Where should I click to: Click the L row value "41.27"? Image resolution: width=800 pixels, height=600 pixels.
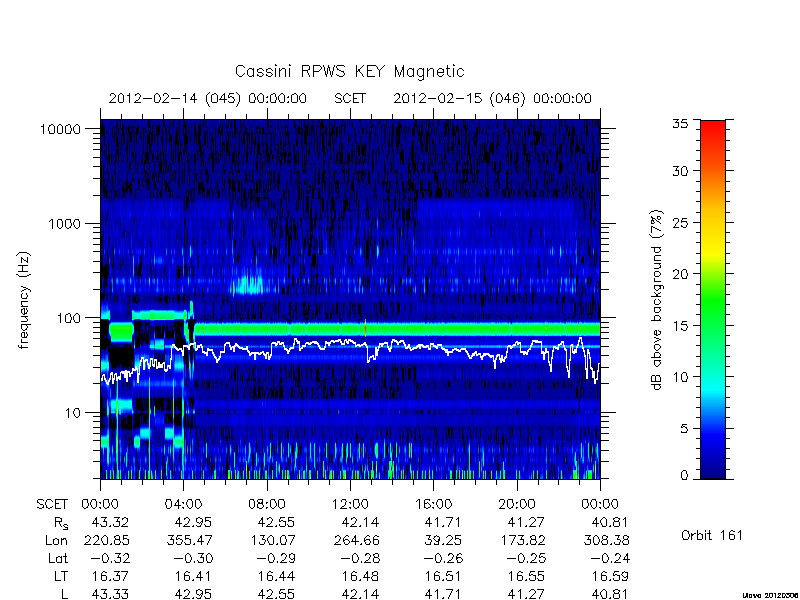point(526,594)
